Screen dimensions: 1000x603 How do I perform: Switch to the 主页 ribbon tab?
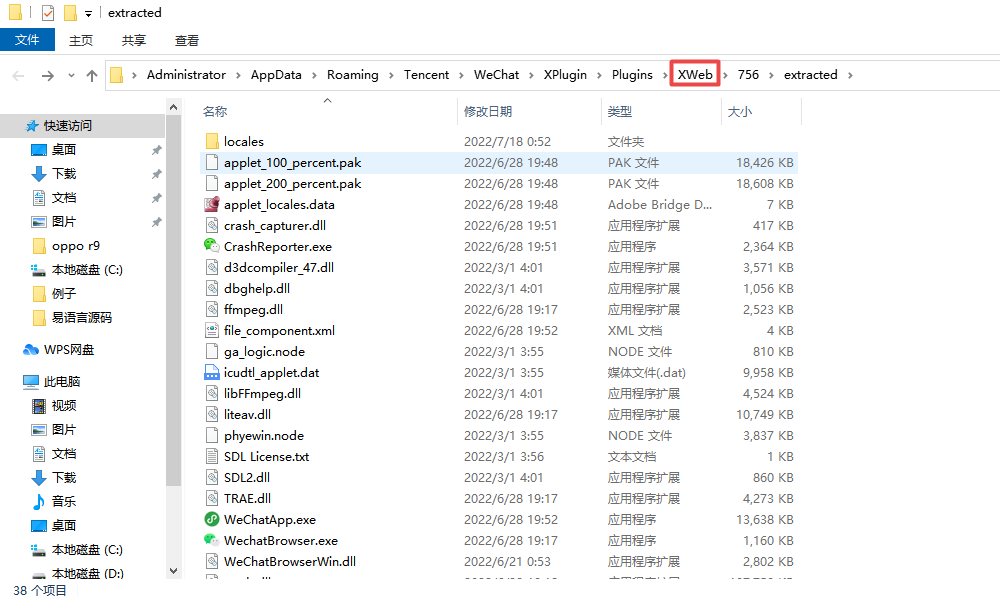(x=81, y=40)
